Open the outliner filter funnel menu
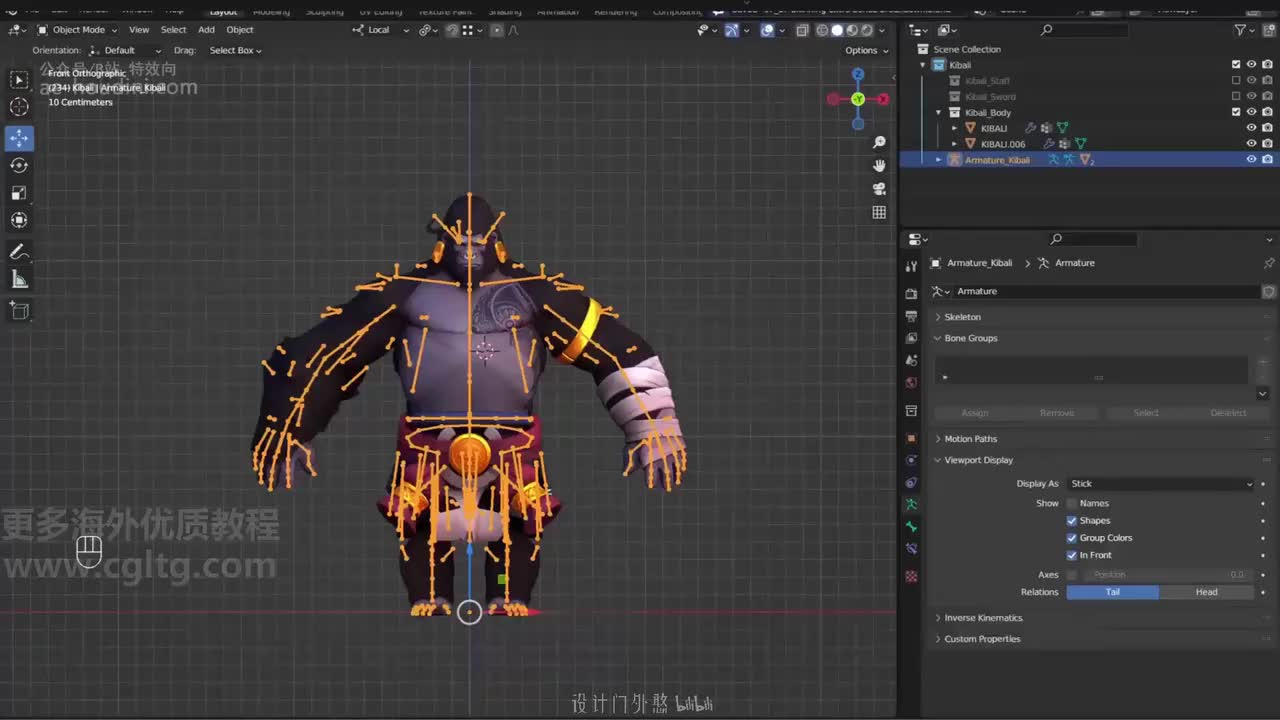 (1244, 30)
